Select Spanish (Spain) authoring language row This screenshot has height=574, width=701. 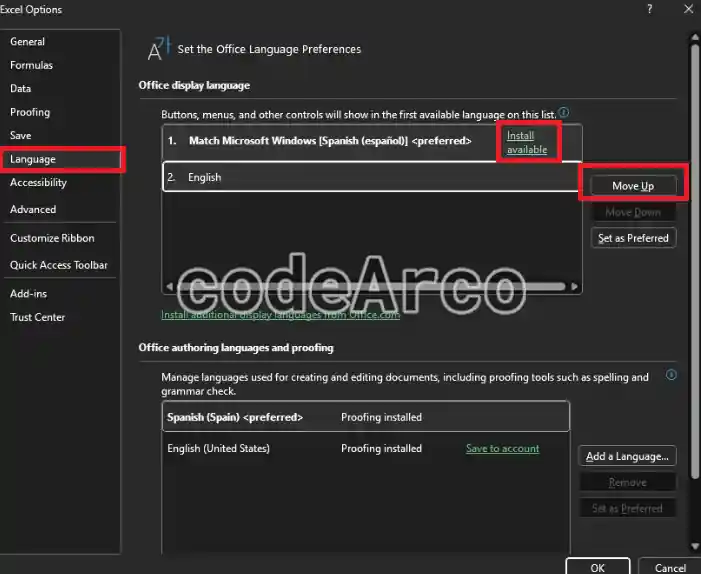[x=366, y=417]
